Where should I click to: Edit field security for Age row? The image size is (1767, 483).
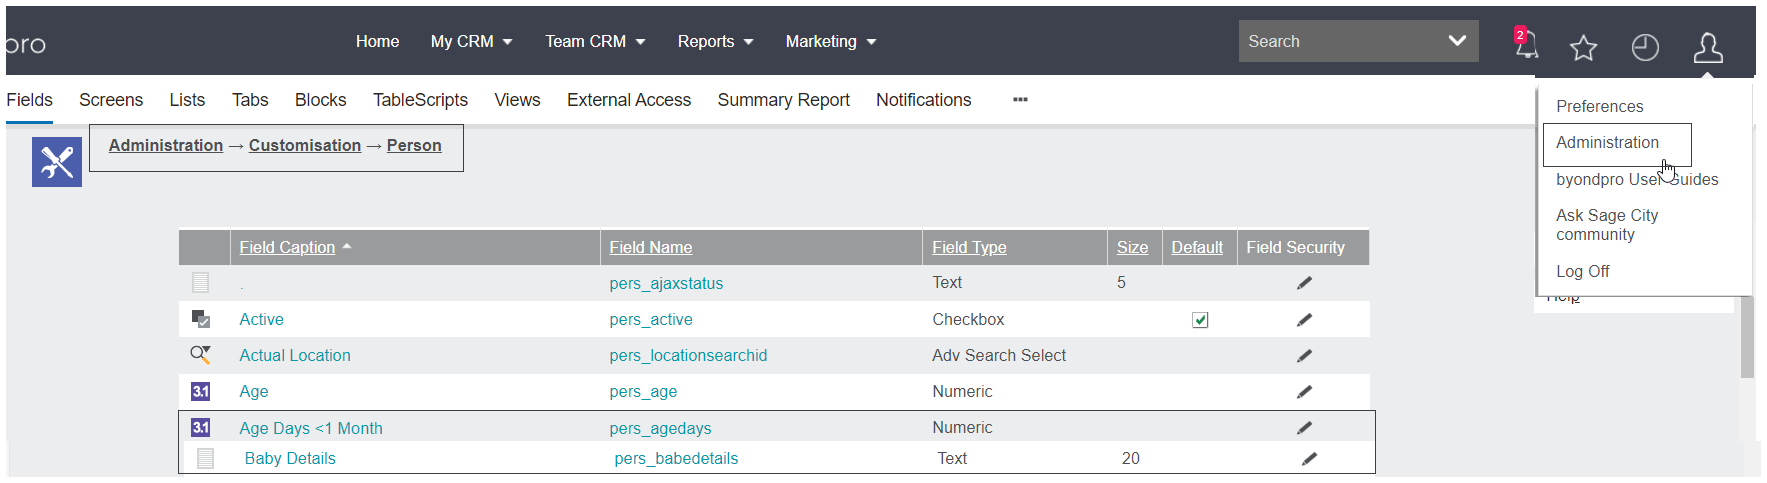pos(1304,392)
